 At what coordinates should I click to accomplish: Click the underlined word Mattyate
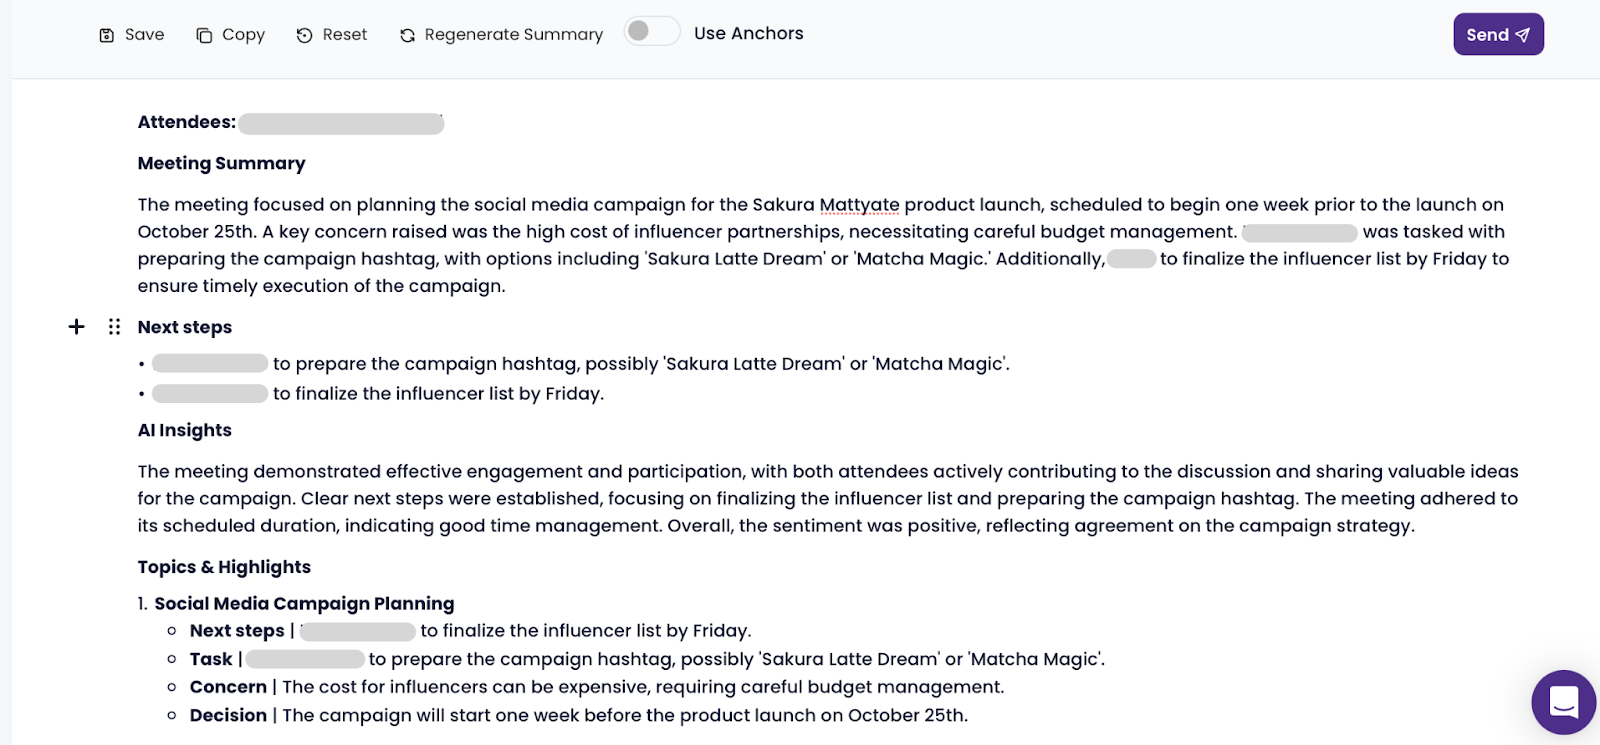pyautogui.click(x=859, y=205)
